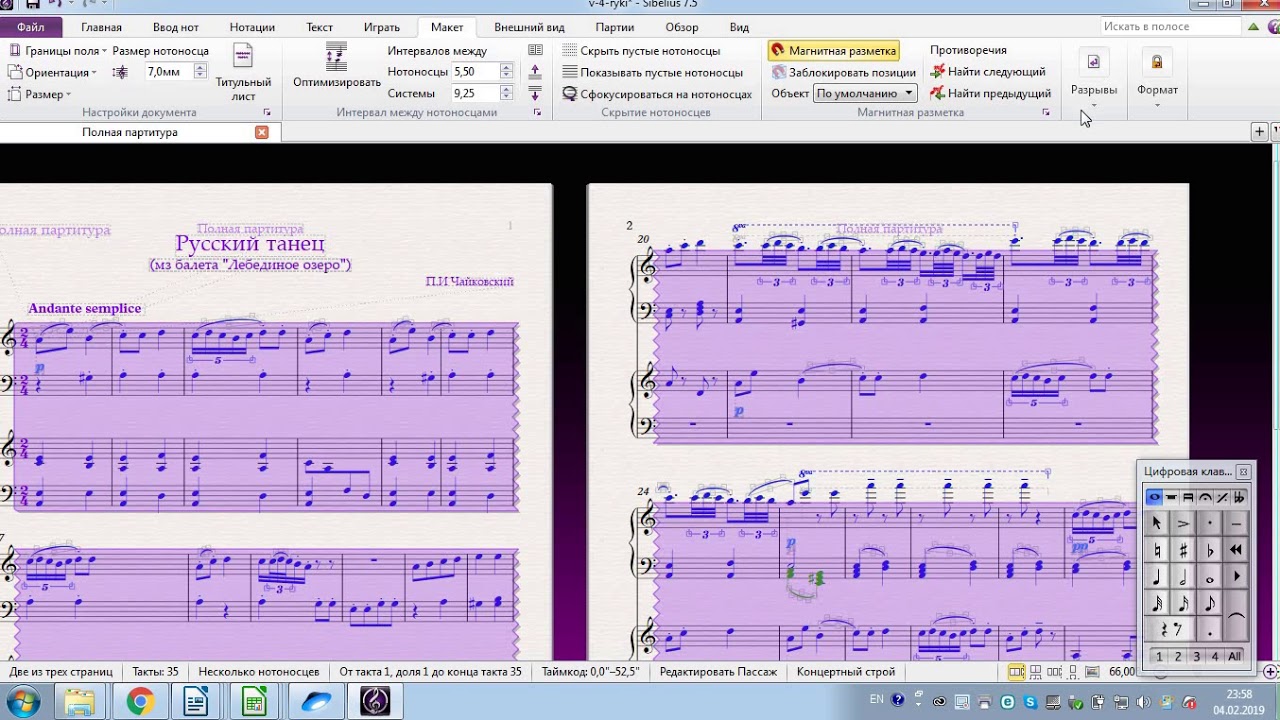Click the 7,0мм staff size field

click(x=167, y=72)
